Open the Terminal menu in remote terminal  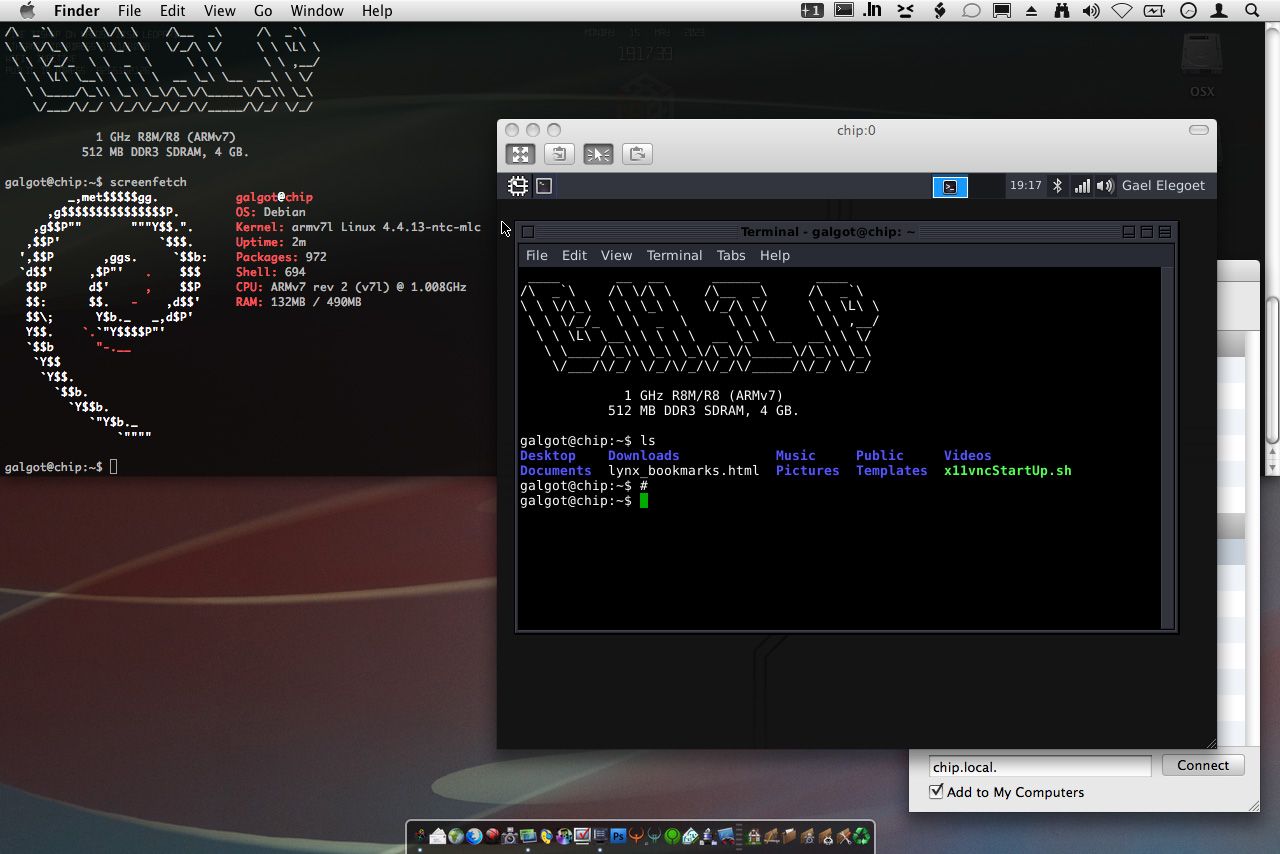[x=674, y=255]
